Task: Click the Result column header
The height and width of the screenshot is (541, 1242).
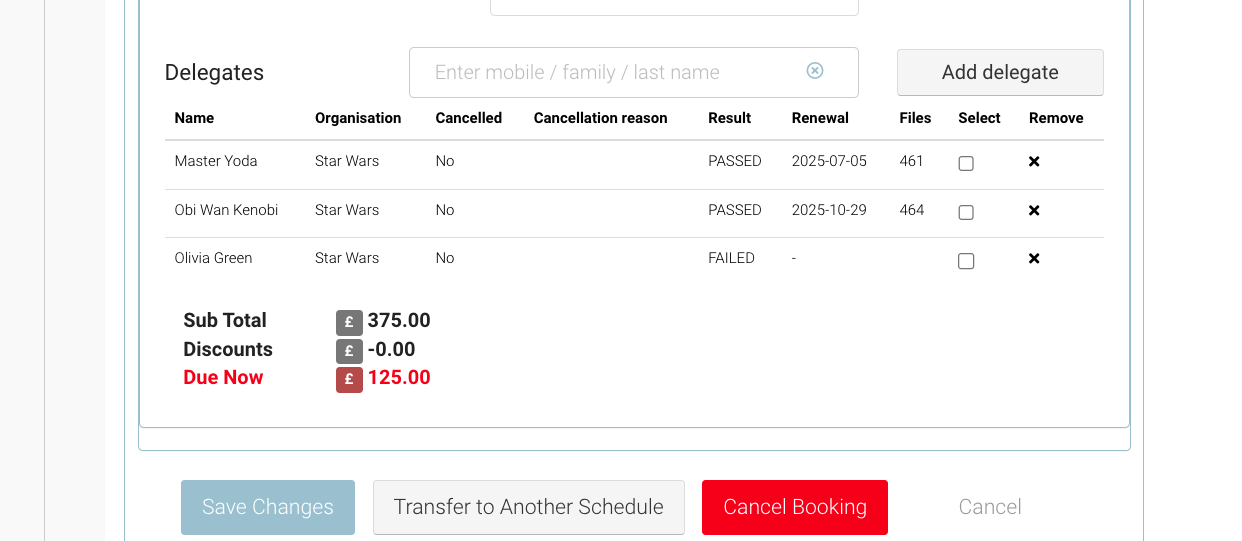Action: (x=729, y=118)
